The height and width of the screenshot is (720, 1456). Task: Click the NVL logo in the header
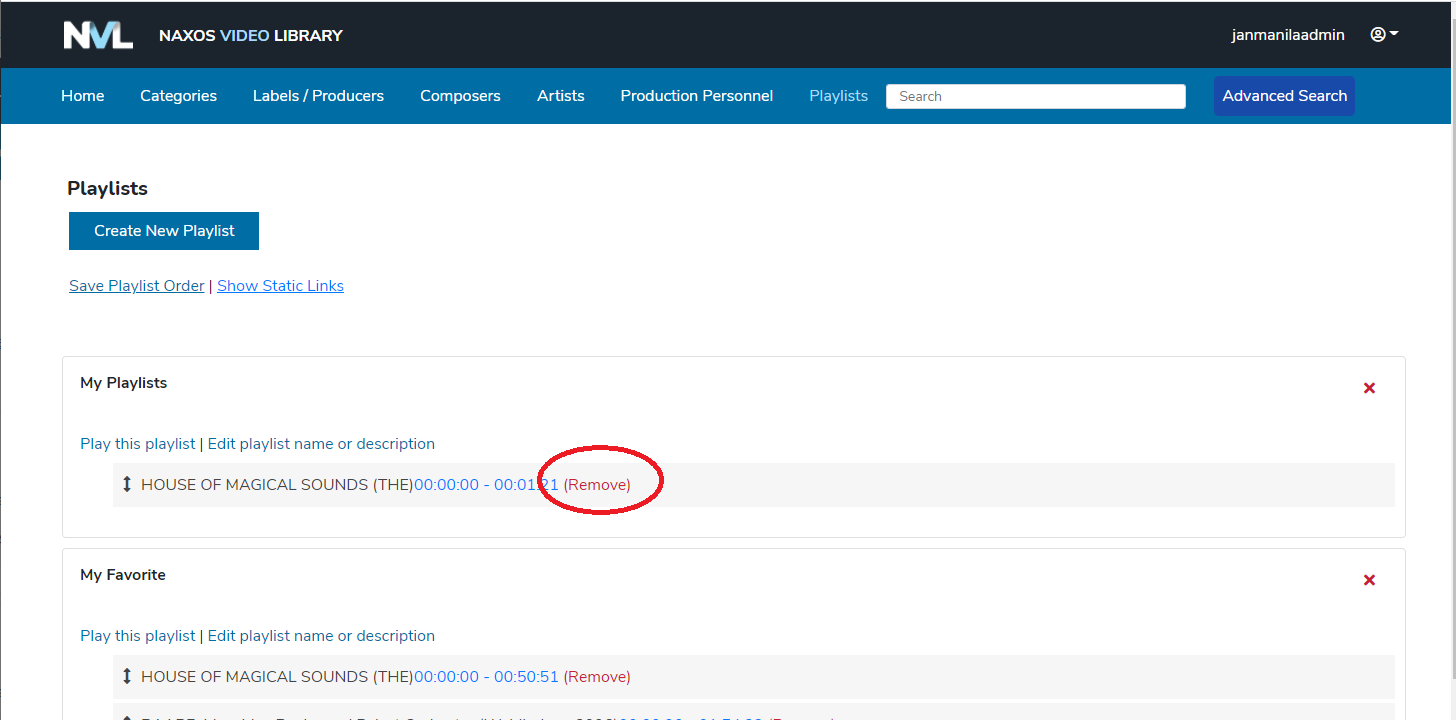click(98, 35)
